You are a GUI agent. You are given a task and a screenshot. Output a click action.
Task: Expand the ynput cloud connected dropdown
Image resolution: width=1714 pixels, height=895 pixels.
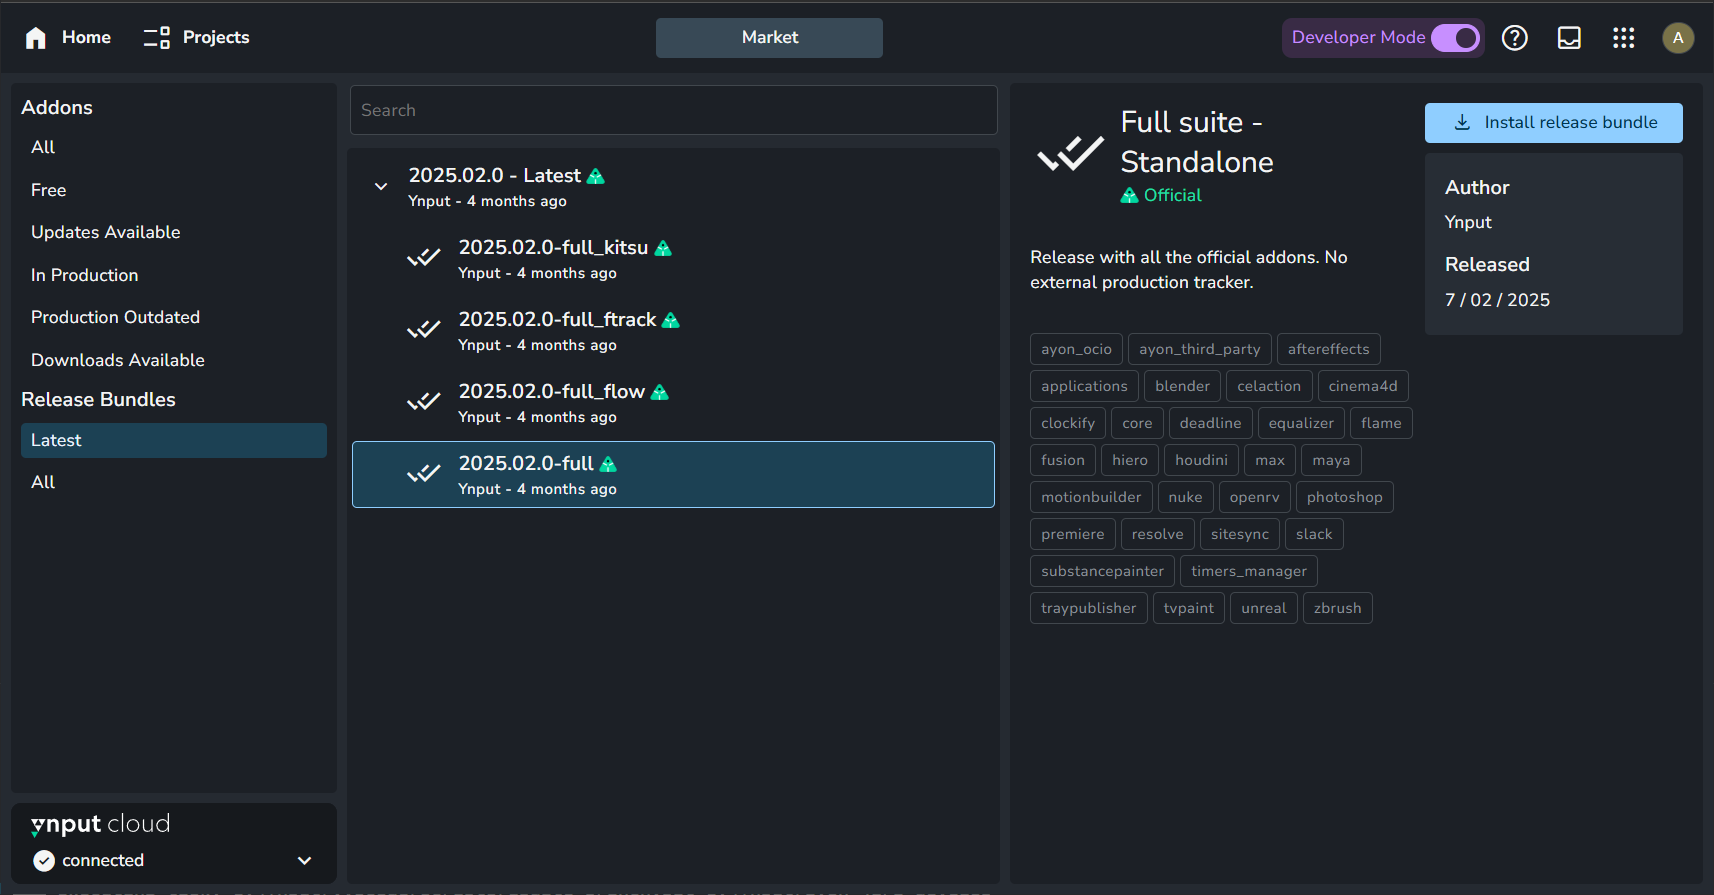305,861
